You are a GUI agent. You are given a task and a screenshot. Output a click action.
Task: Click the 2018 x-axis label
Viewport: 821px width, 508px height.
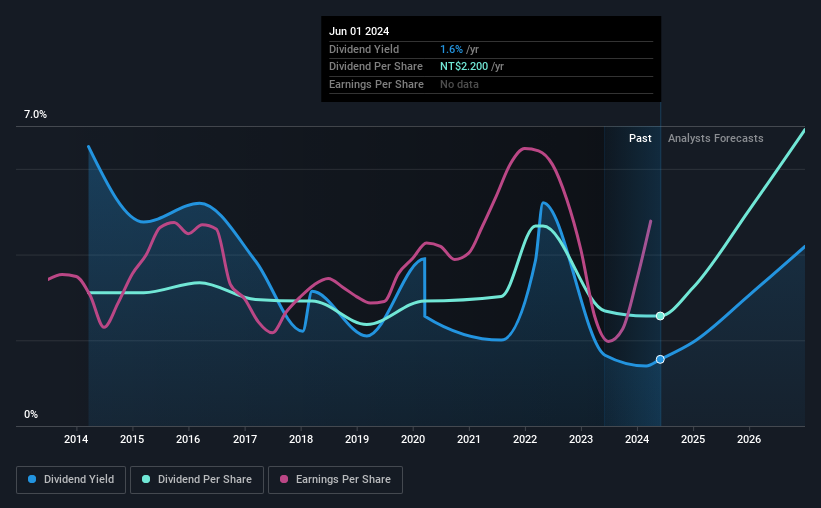(x=301, y=439)
